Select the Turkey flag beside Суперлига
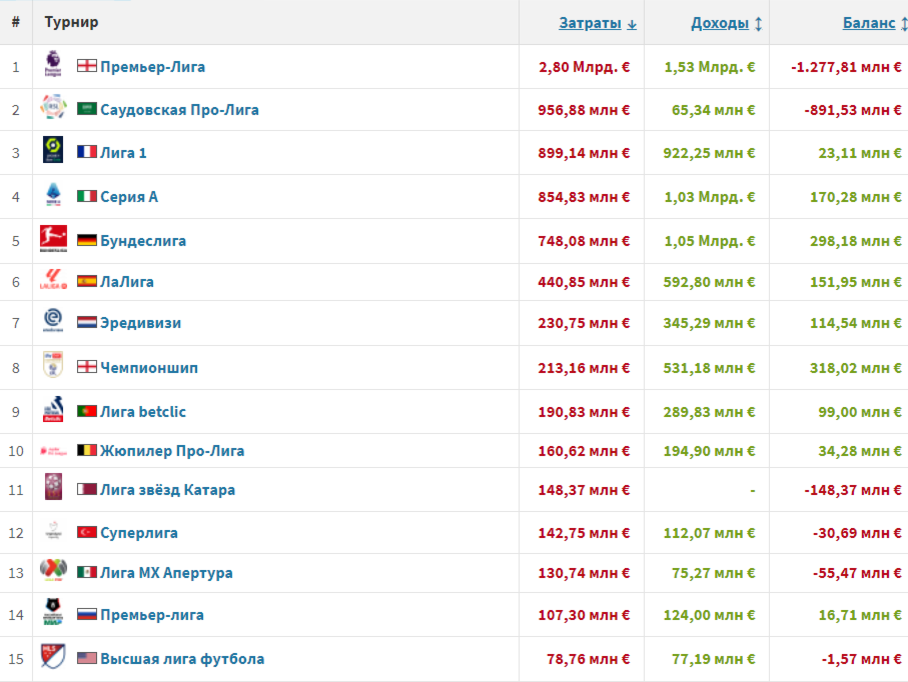The image size is (908, 682). [x=87, y=531]
